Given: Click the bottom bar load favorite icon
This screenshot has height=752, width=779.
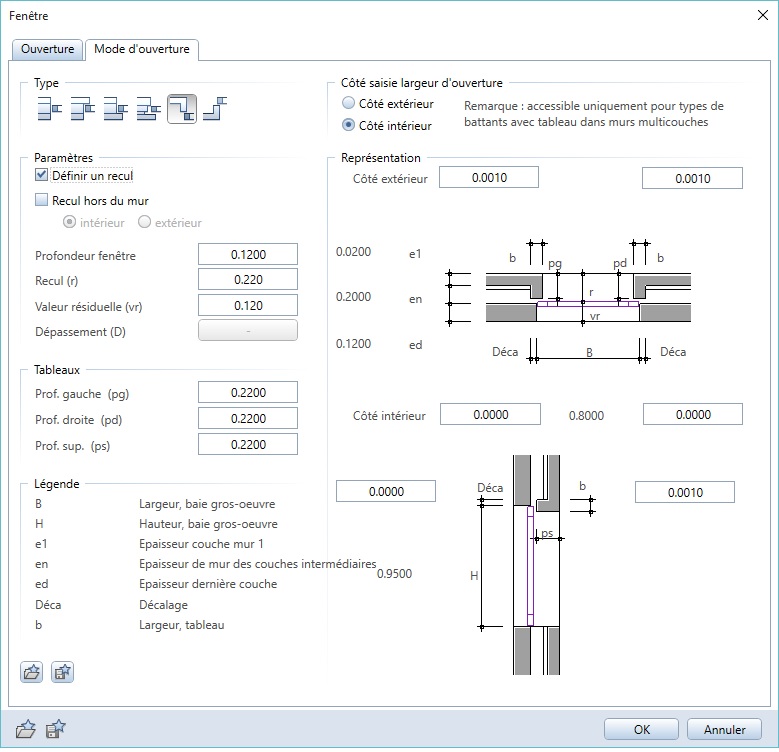Looking at the screenshot, I should point(26,729).
